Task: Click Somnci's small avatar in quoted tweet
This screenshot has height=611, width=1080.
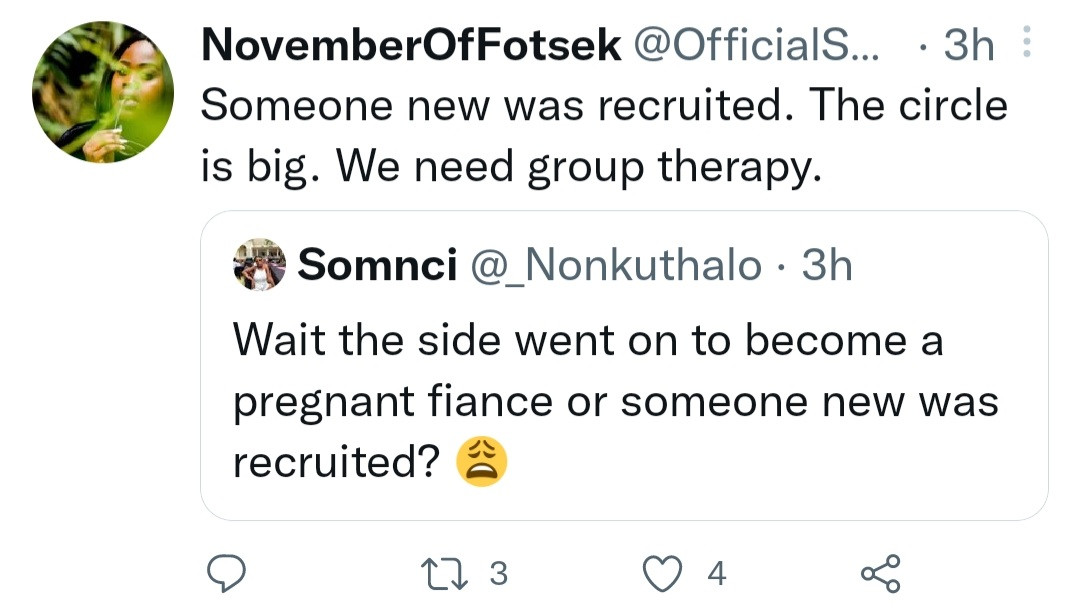Action: (259, 265)
